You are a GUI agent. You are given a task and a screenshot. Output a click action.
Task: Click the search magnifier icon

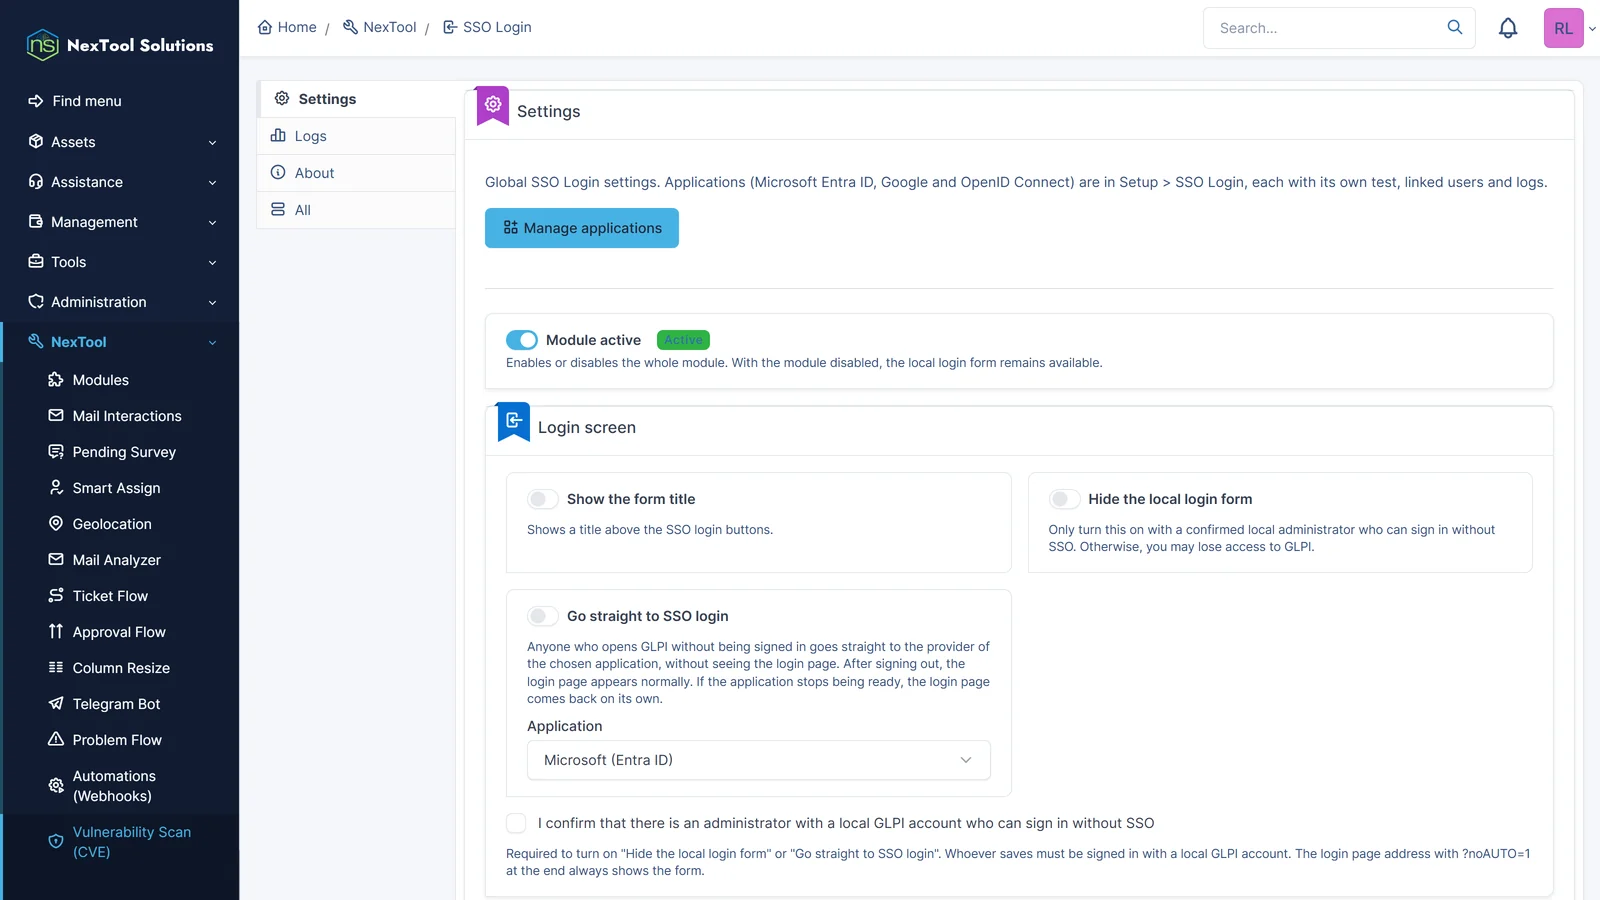tap(1455, 27)
